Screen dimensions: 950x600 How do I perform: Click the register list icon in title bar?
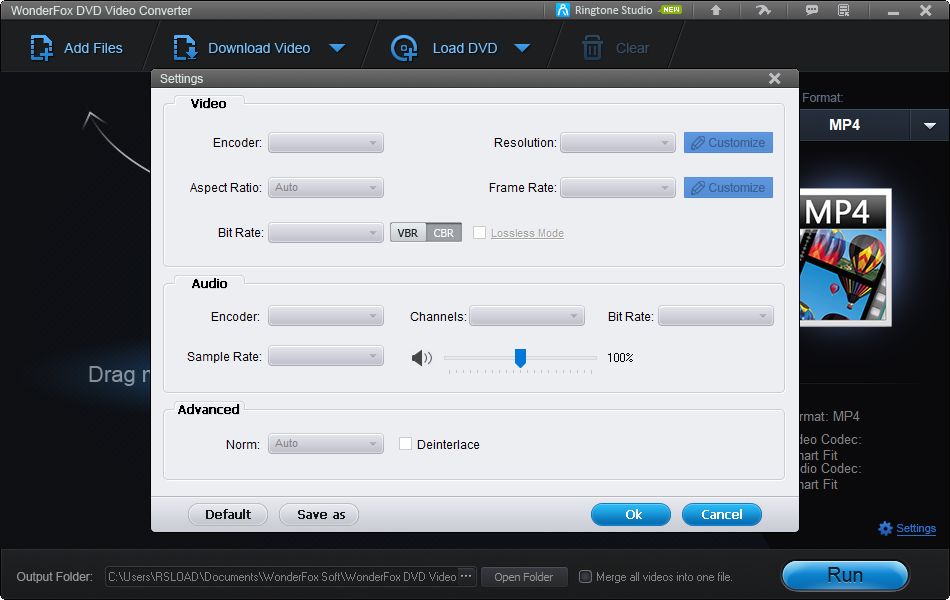coord(843,10)
